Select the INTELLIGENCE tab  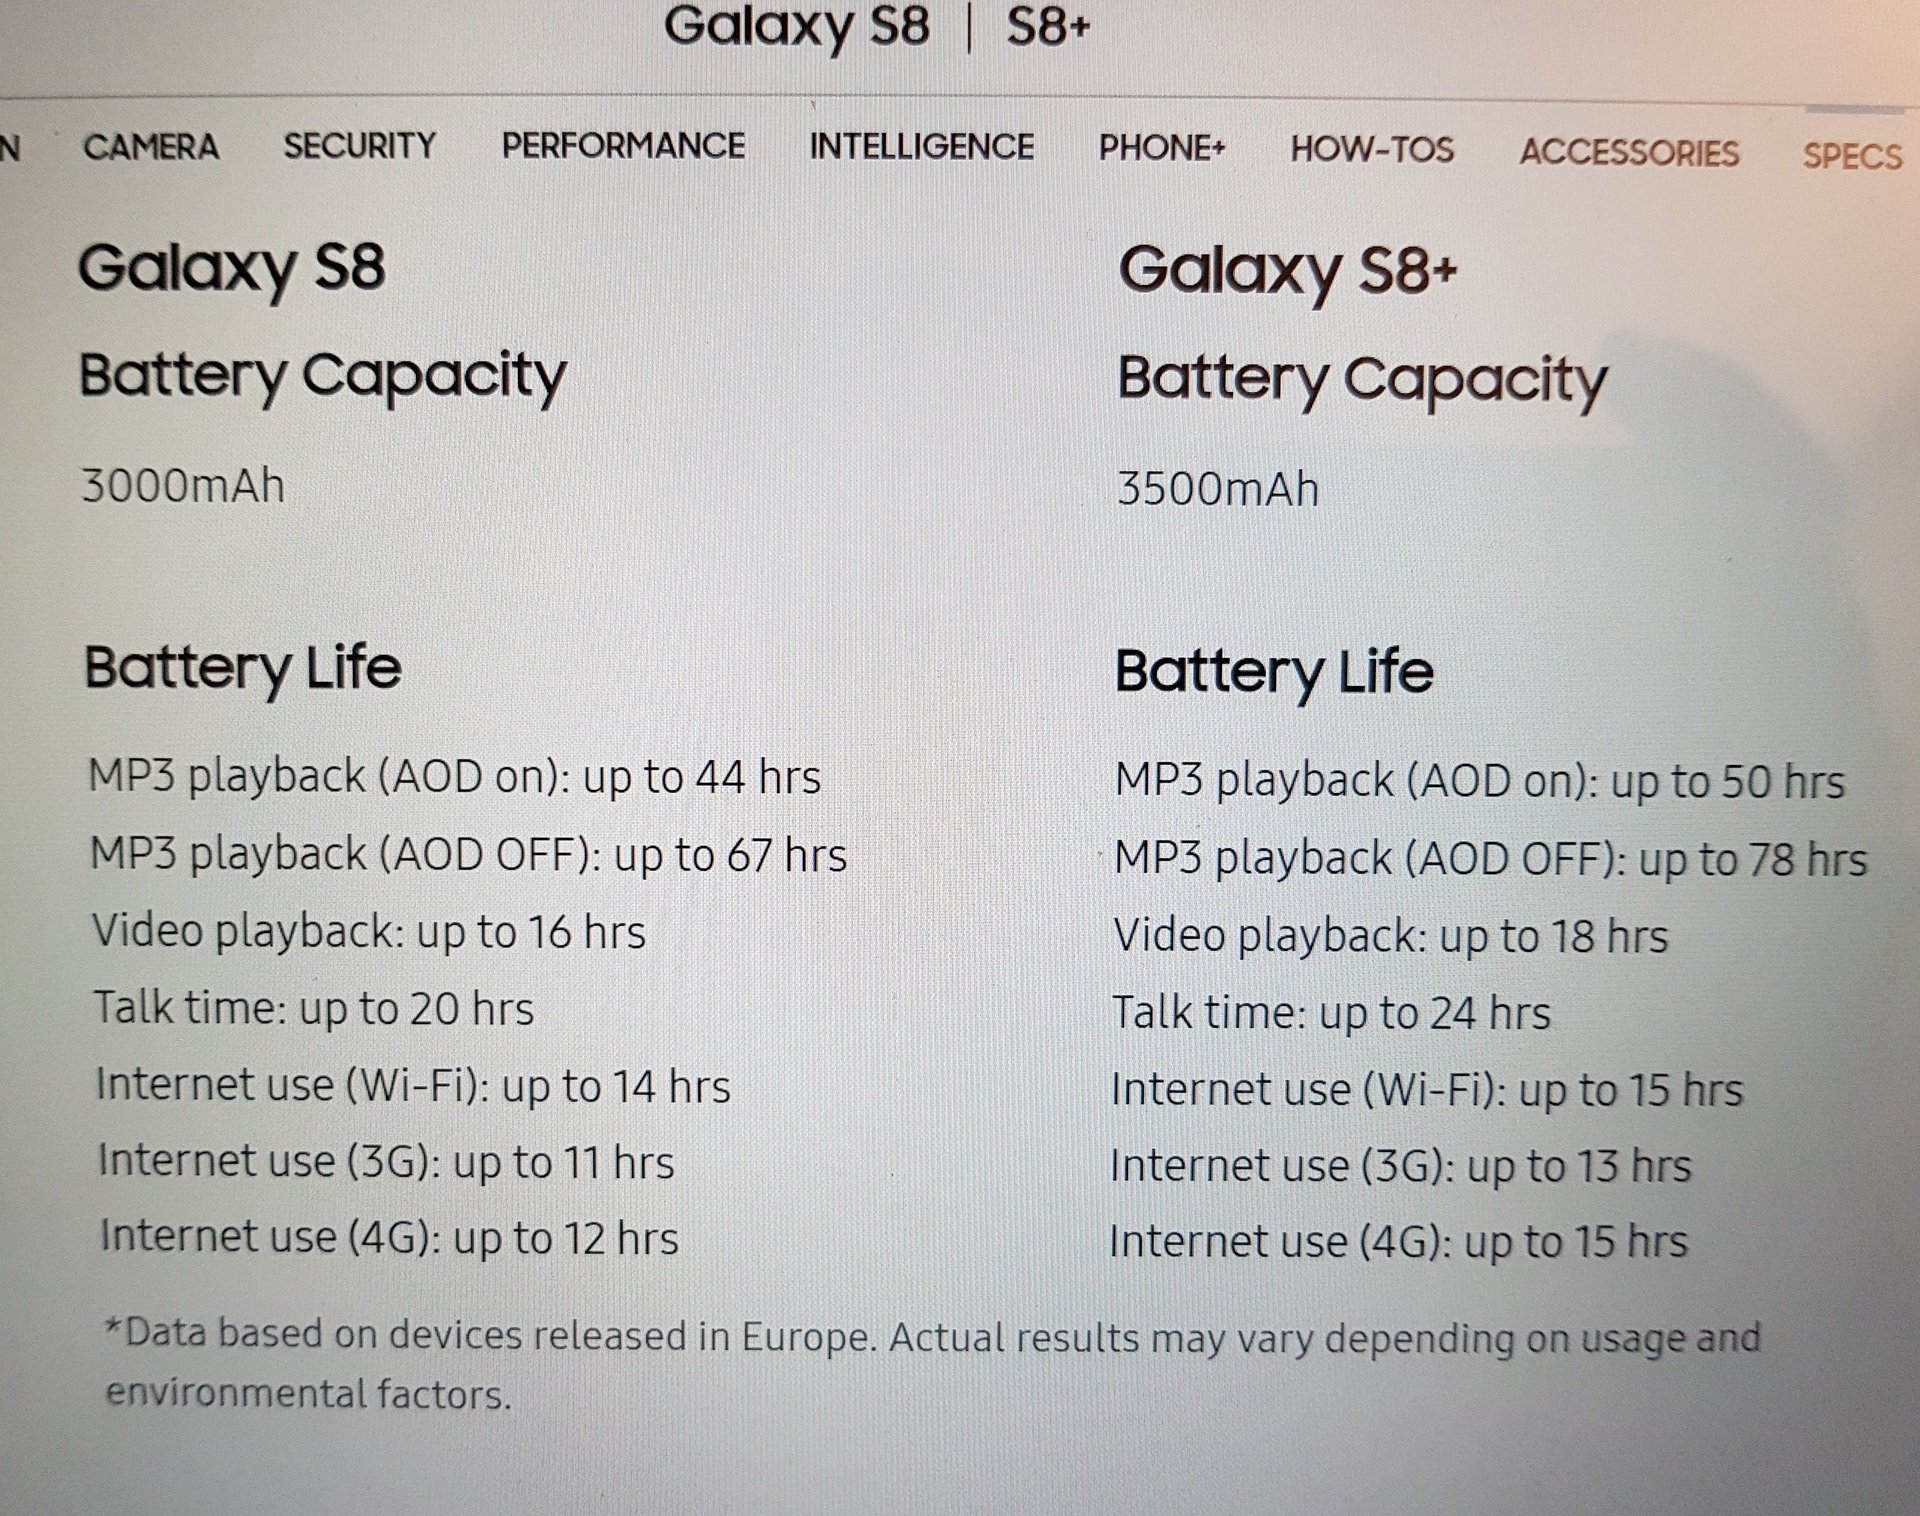click(921, 147)
